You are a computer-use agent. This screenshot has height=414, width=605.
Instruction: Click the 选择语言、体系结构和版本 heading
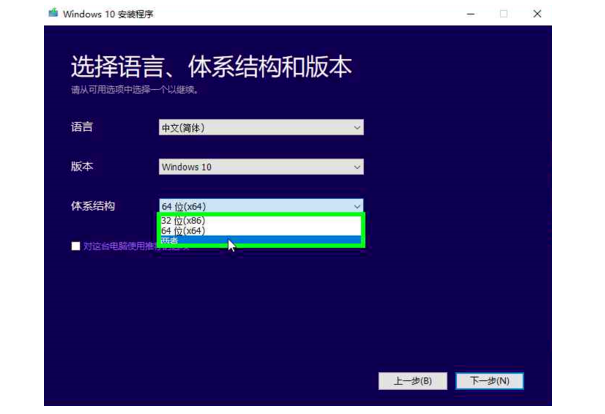(211, 66)
